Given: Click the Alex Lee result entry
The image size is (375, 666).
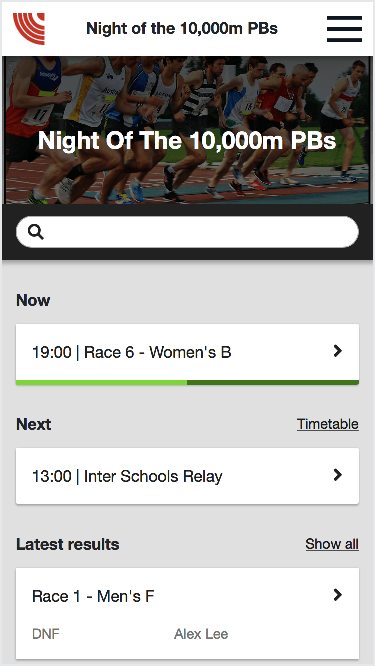Looking at the screenshot, I should [x=201, y=635].
